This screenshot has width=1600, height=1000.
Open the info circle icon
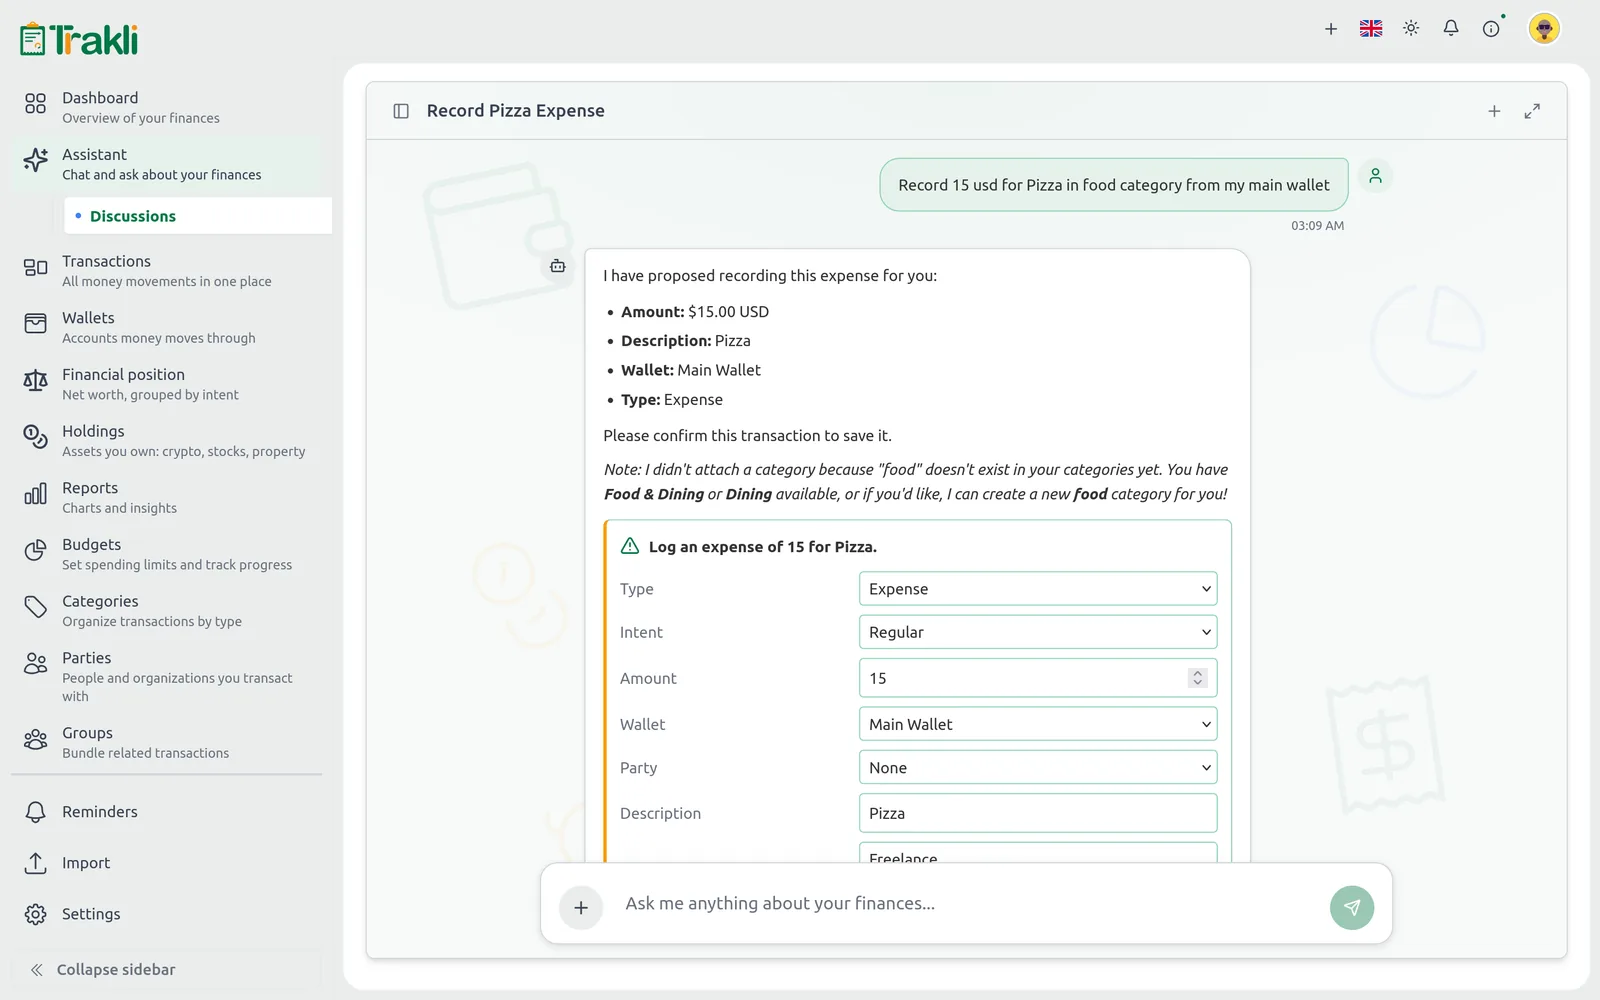[1491, 29]
